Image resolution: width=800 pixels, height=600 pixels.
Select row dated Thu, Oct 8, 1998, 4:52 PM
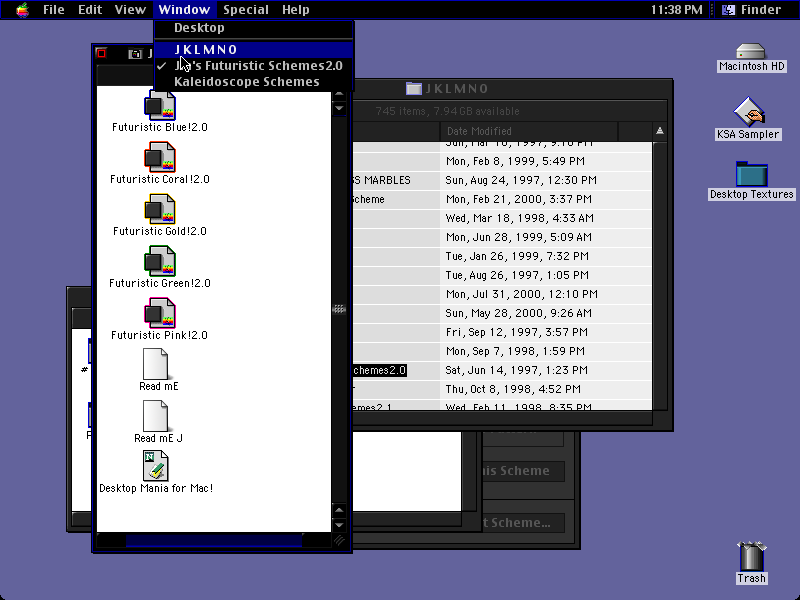[x=502, y=389]
